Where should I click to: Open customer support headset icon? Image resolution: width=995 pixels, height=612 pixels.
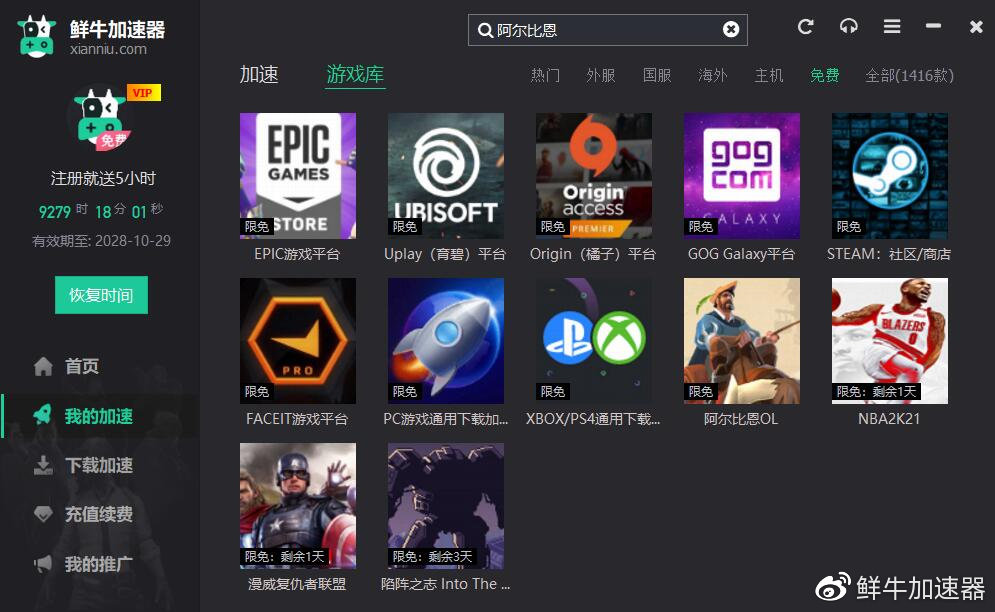tap(848, 27)
